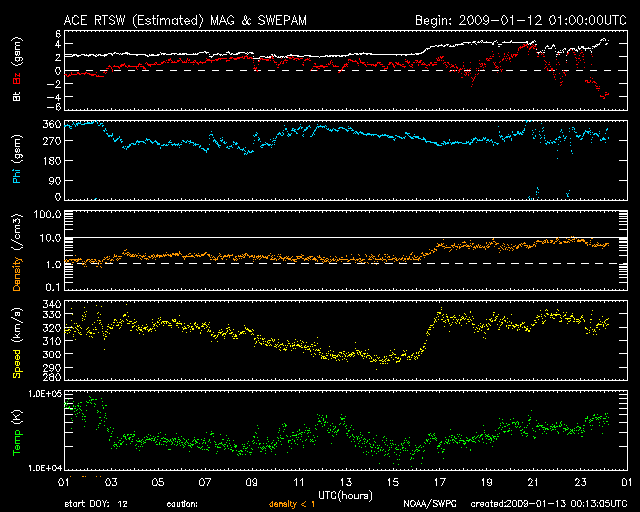
Task: Click the 'Temp (K)' axis label
Action: click(17, 432)
